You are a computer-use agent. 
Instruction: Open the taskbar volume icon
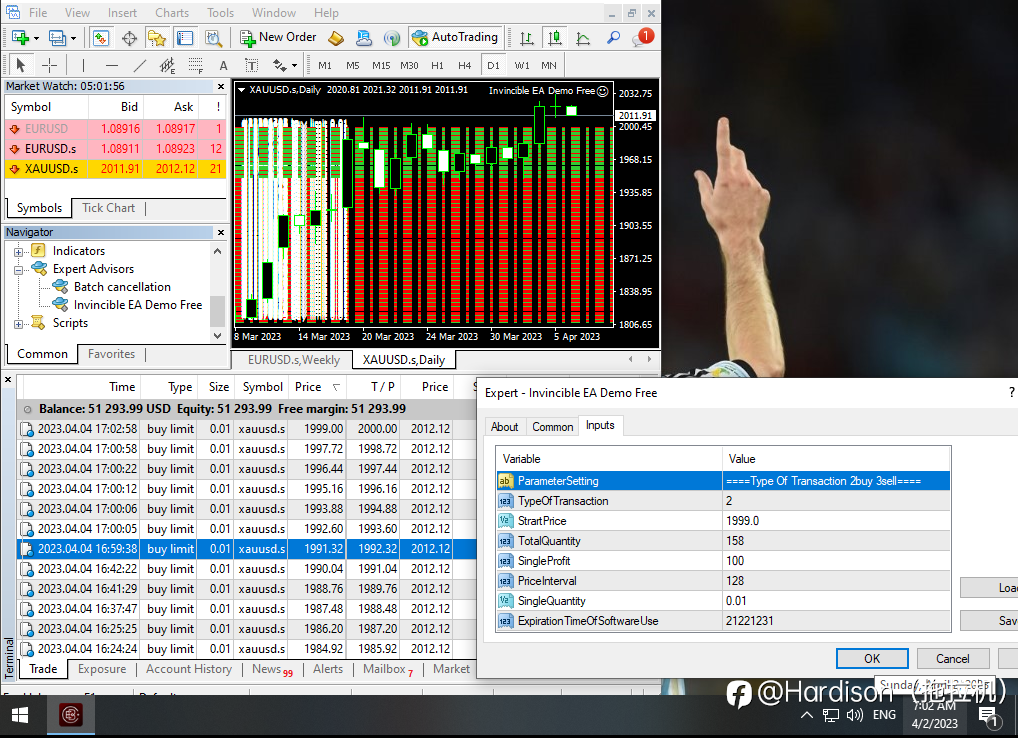855,715
